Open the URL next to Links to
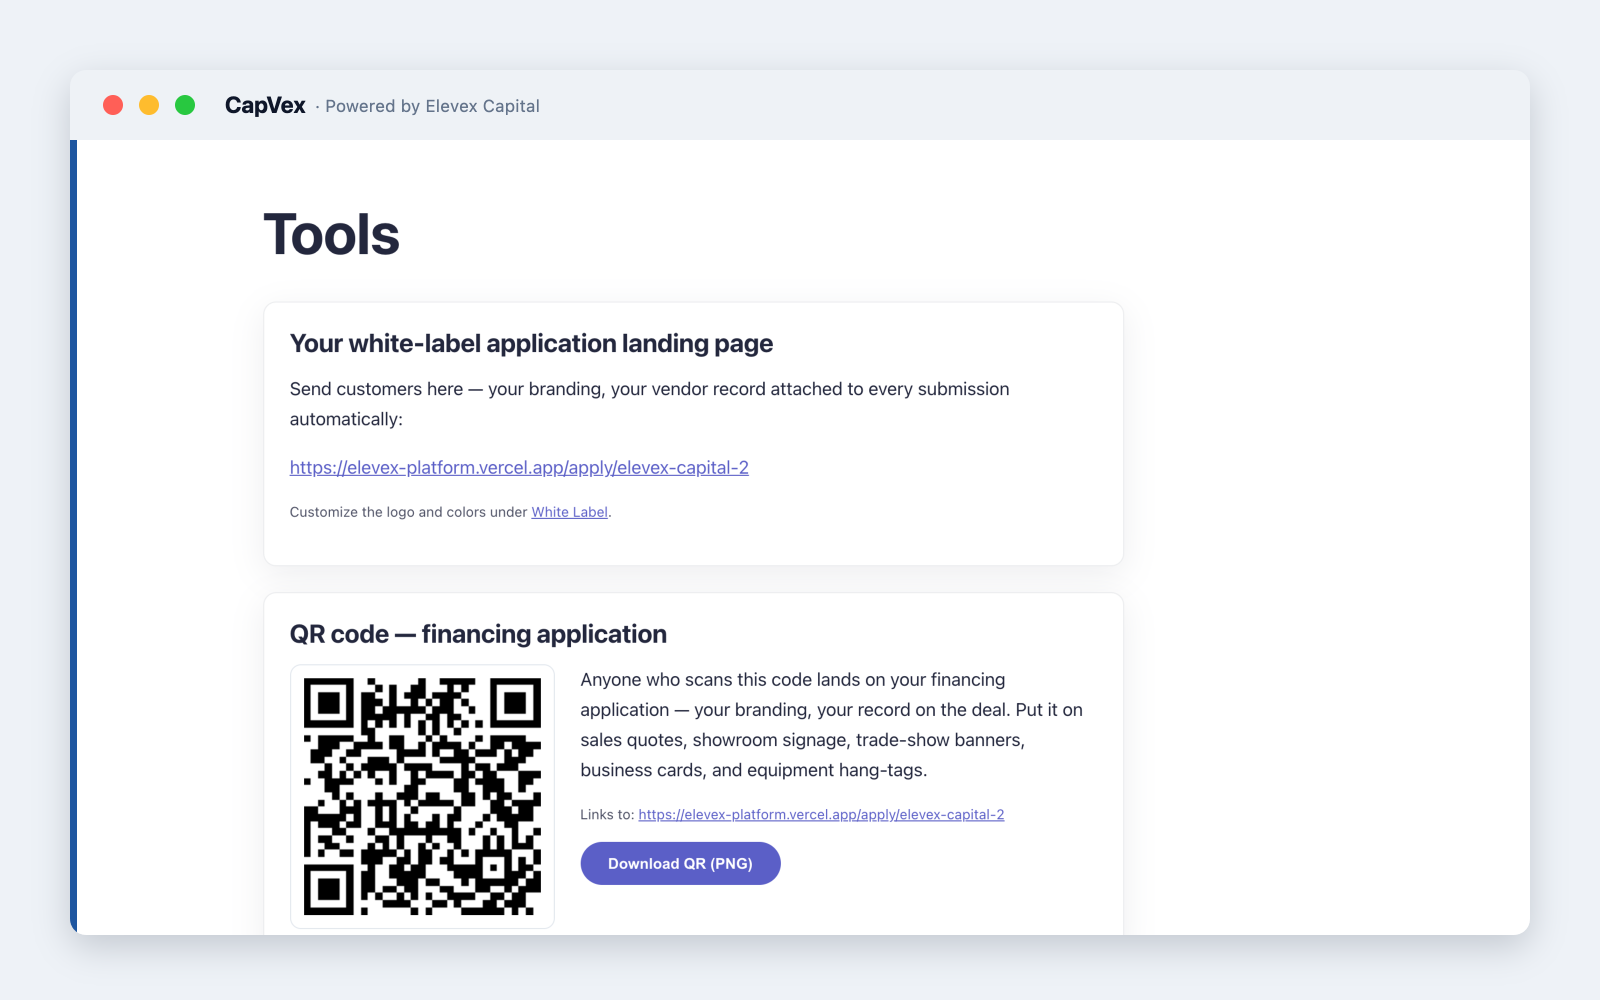This screenshot has width=1600, height=1000. [x=821, y=814]
